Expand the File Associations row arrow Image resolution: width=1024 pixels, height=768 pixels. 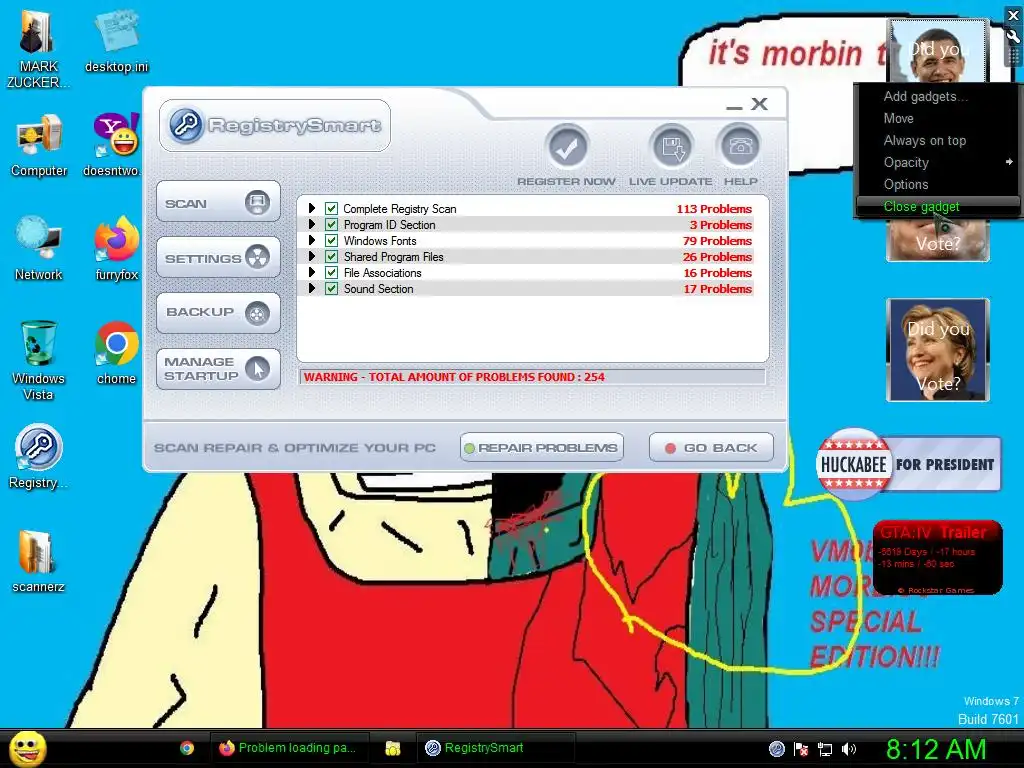pos(312,272)
